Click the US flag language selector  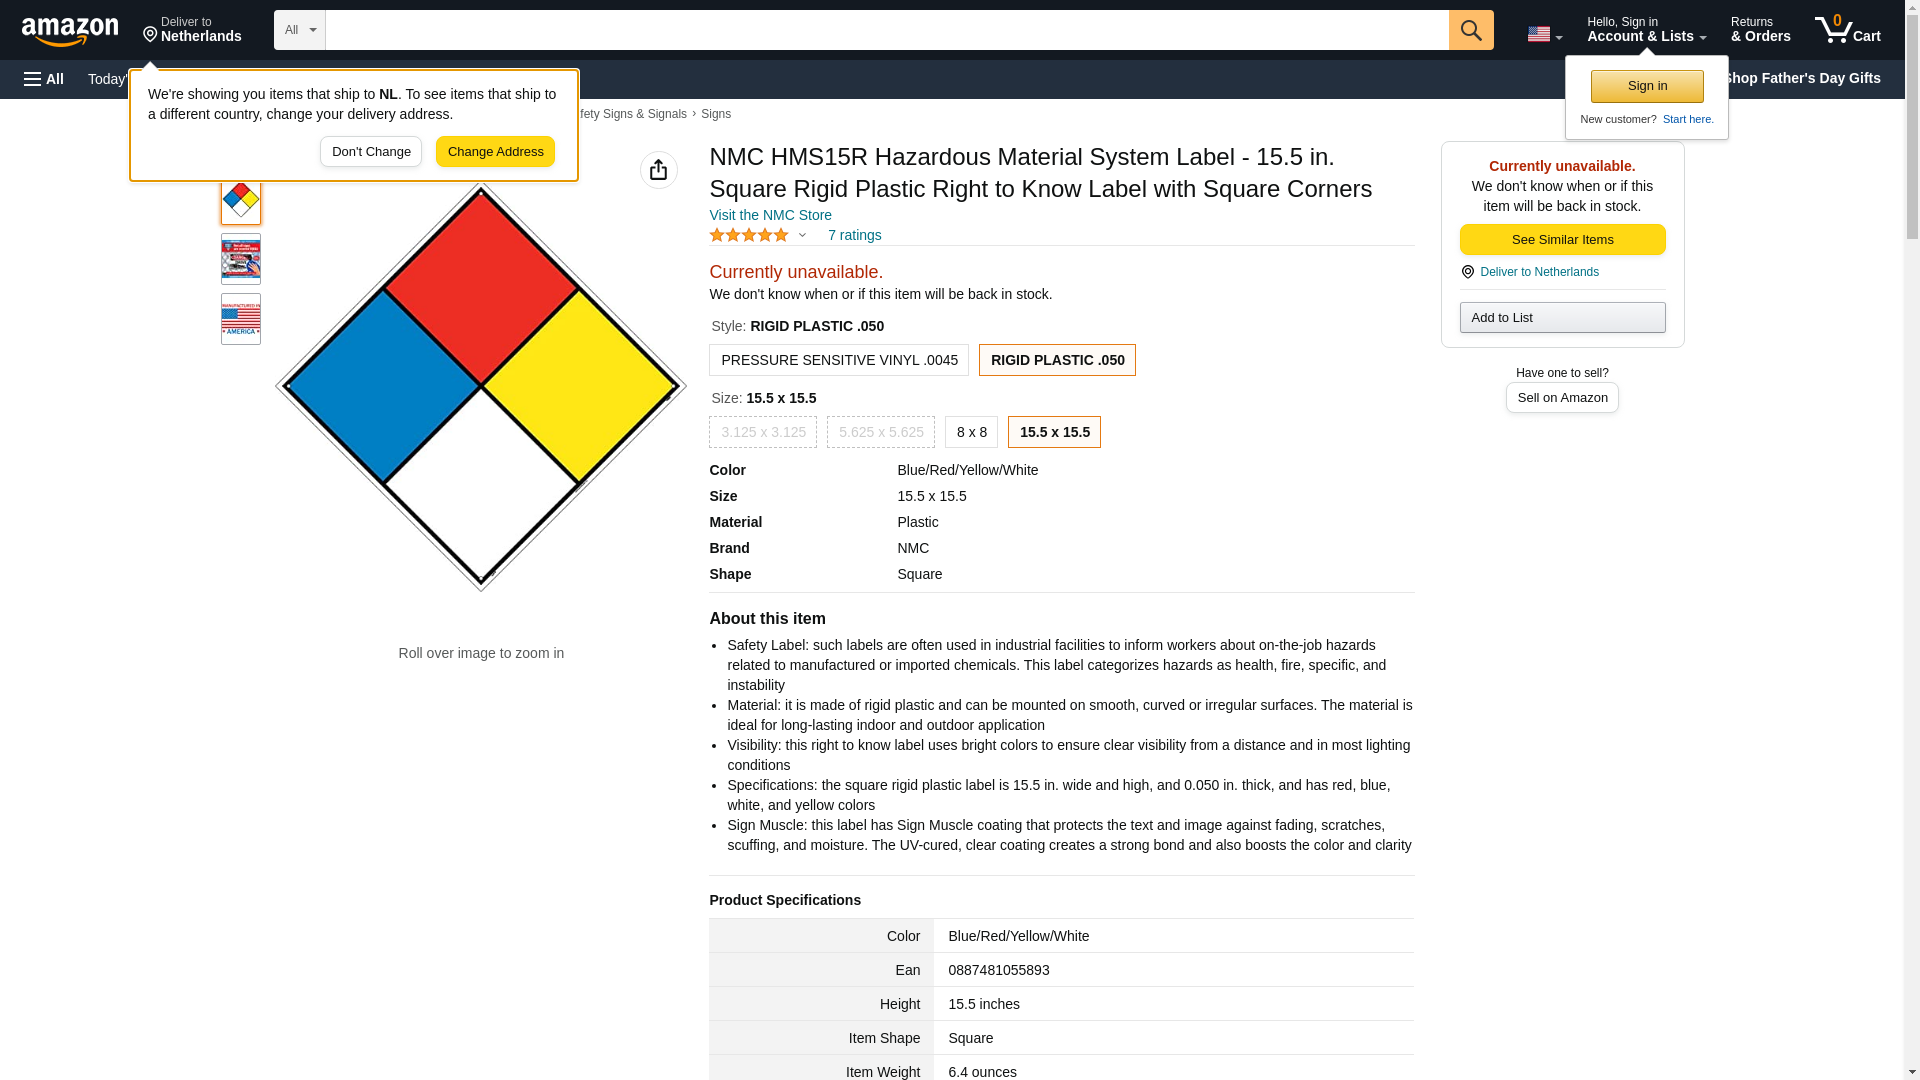[1543, 34]
